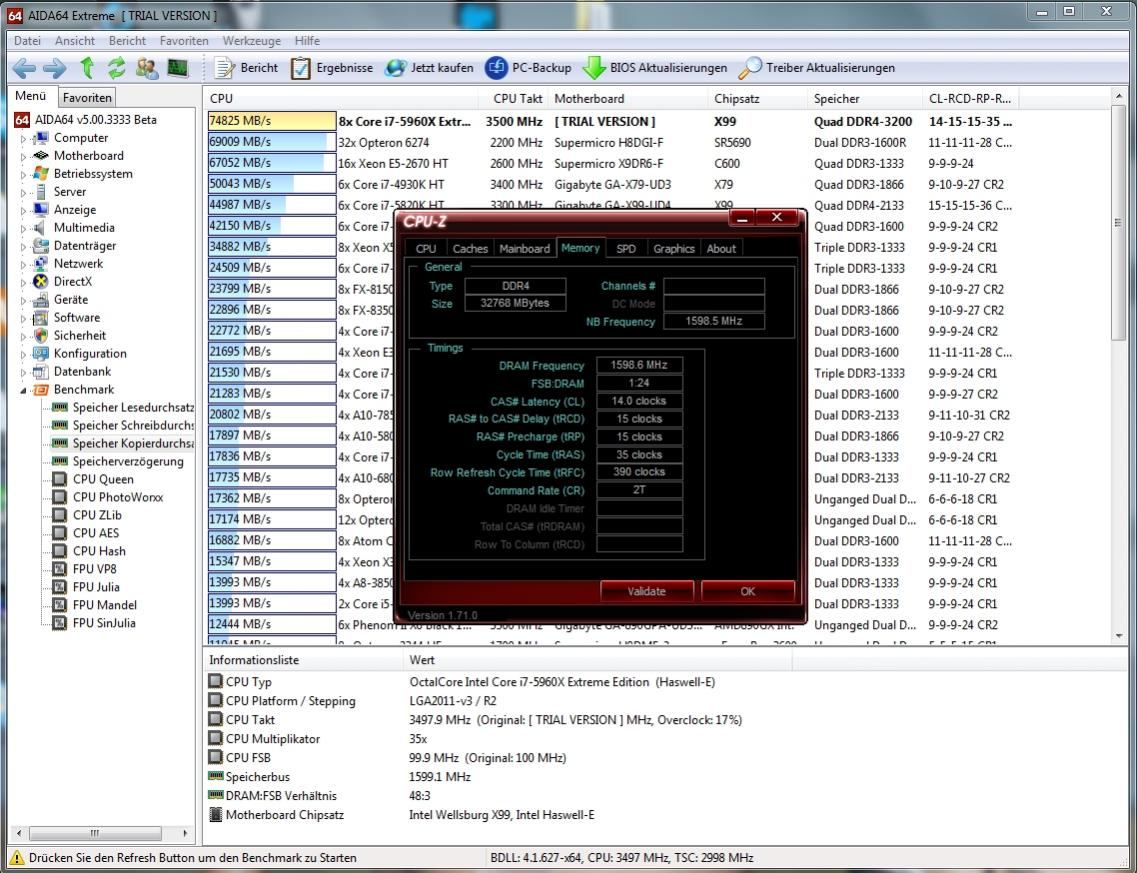Screen dimensions: 1137x873
Task: Open the Bericht report toolbar button
Action: tap(245, 68)
